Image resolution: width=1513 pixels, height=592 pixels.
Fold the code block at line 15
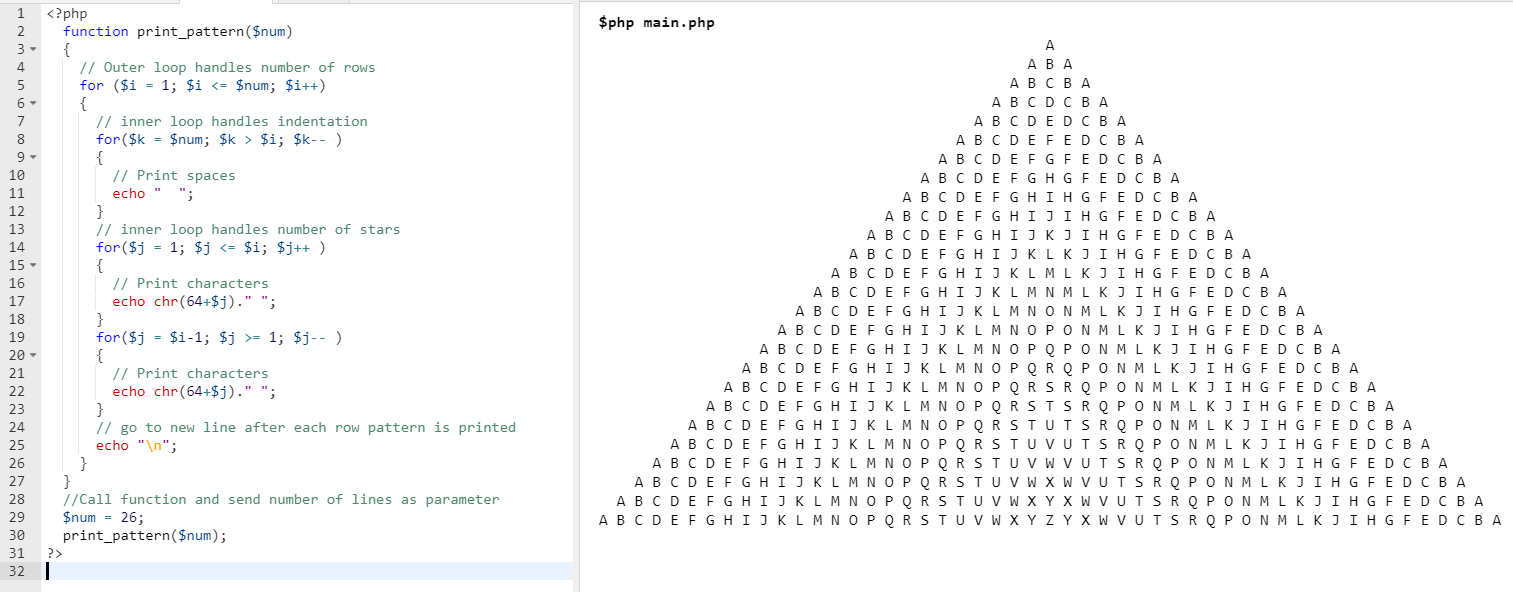33,266
